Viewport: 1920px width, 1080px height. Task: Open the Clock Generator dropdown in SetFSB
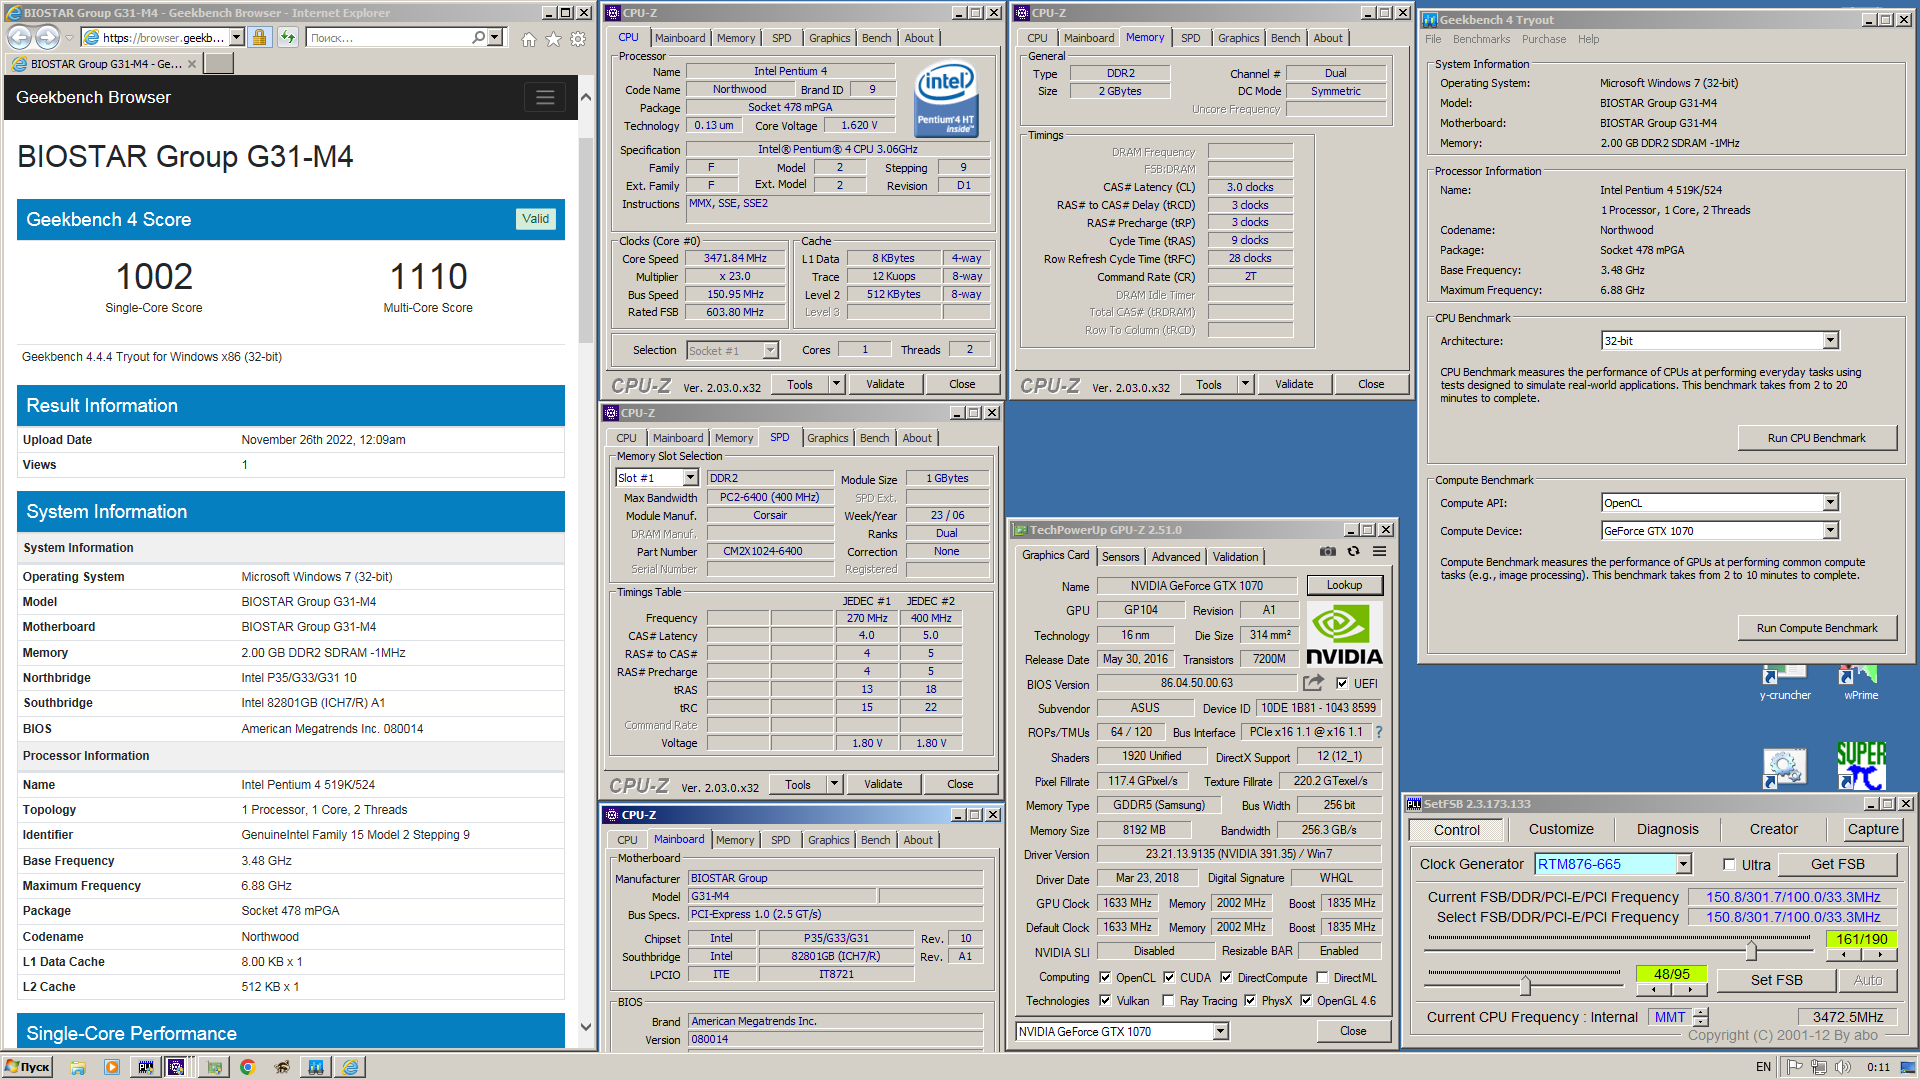coord(1684,864)
